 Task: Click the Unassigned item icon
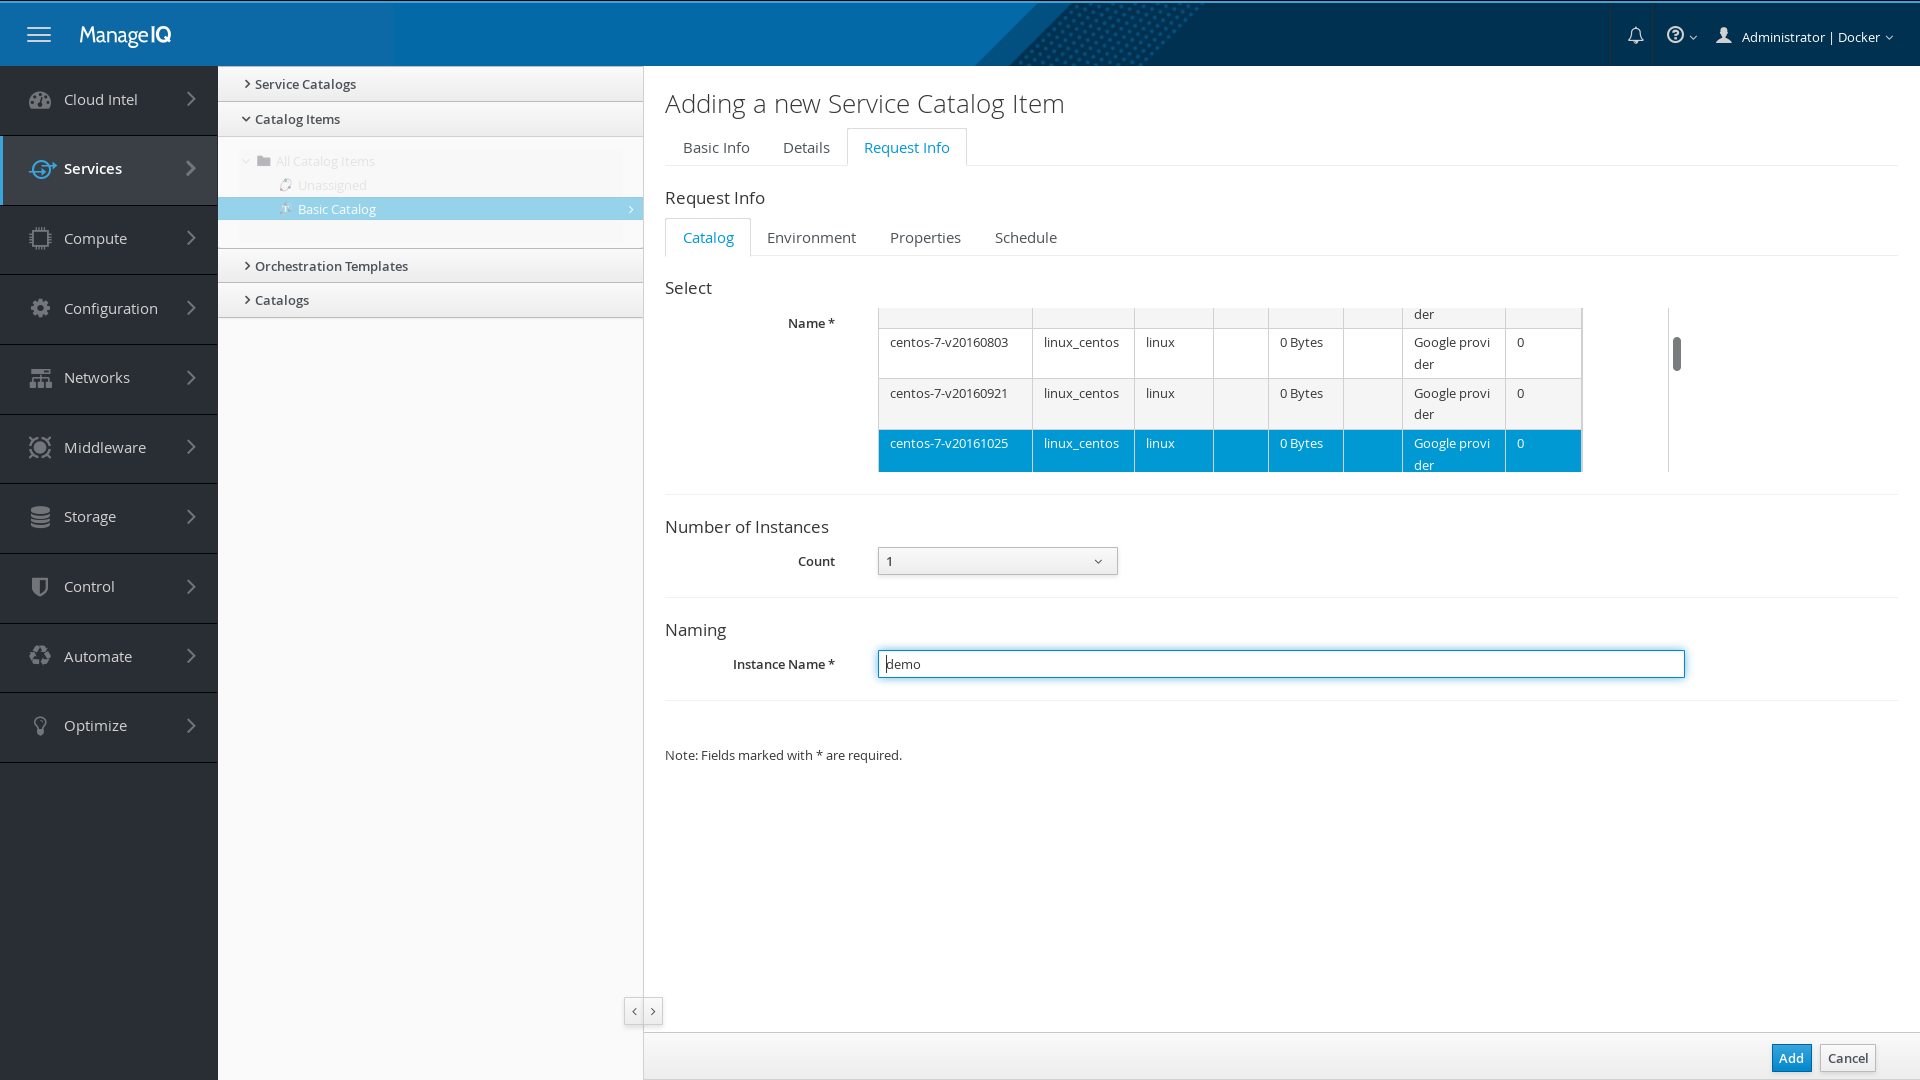286,185
